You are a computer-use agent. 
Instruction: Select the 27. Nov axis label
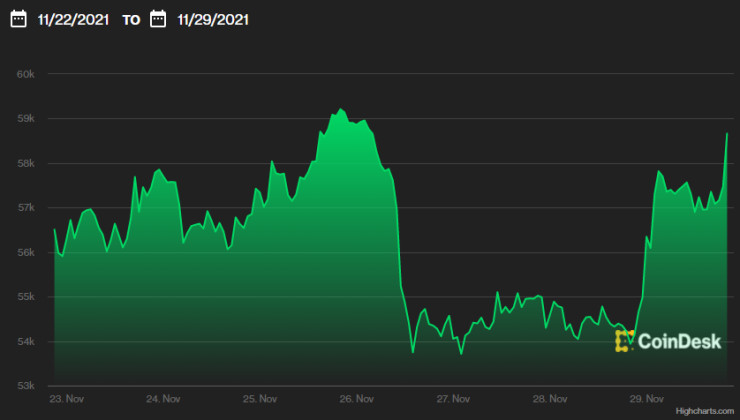(454, 397)
